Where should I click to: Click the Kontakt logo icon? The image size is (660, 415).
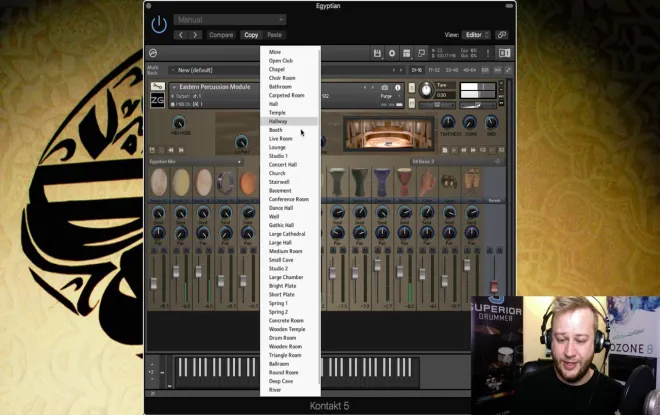153,53
